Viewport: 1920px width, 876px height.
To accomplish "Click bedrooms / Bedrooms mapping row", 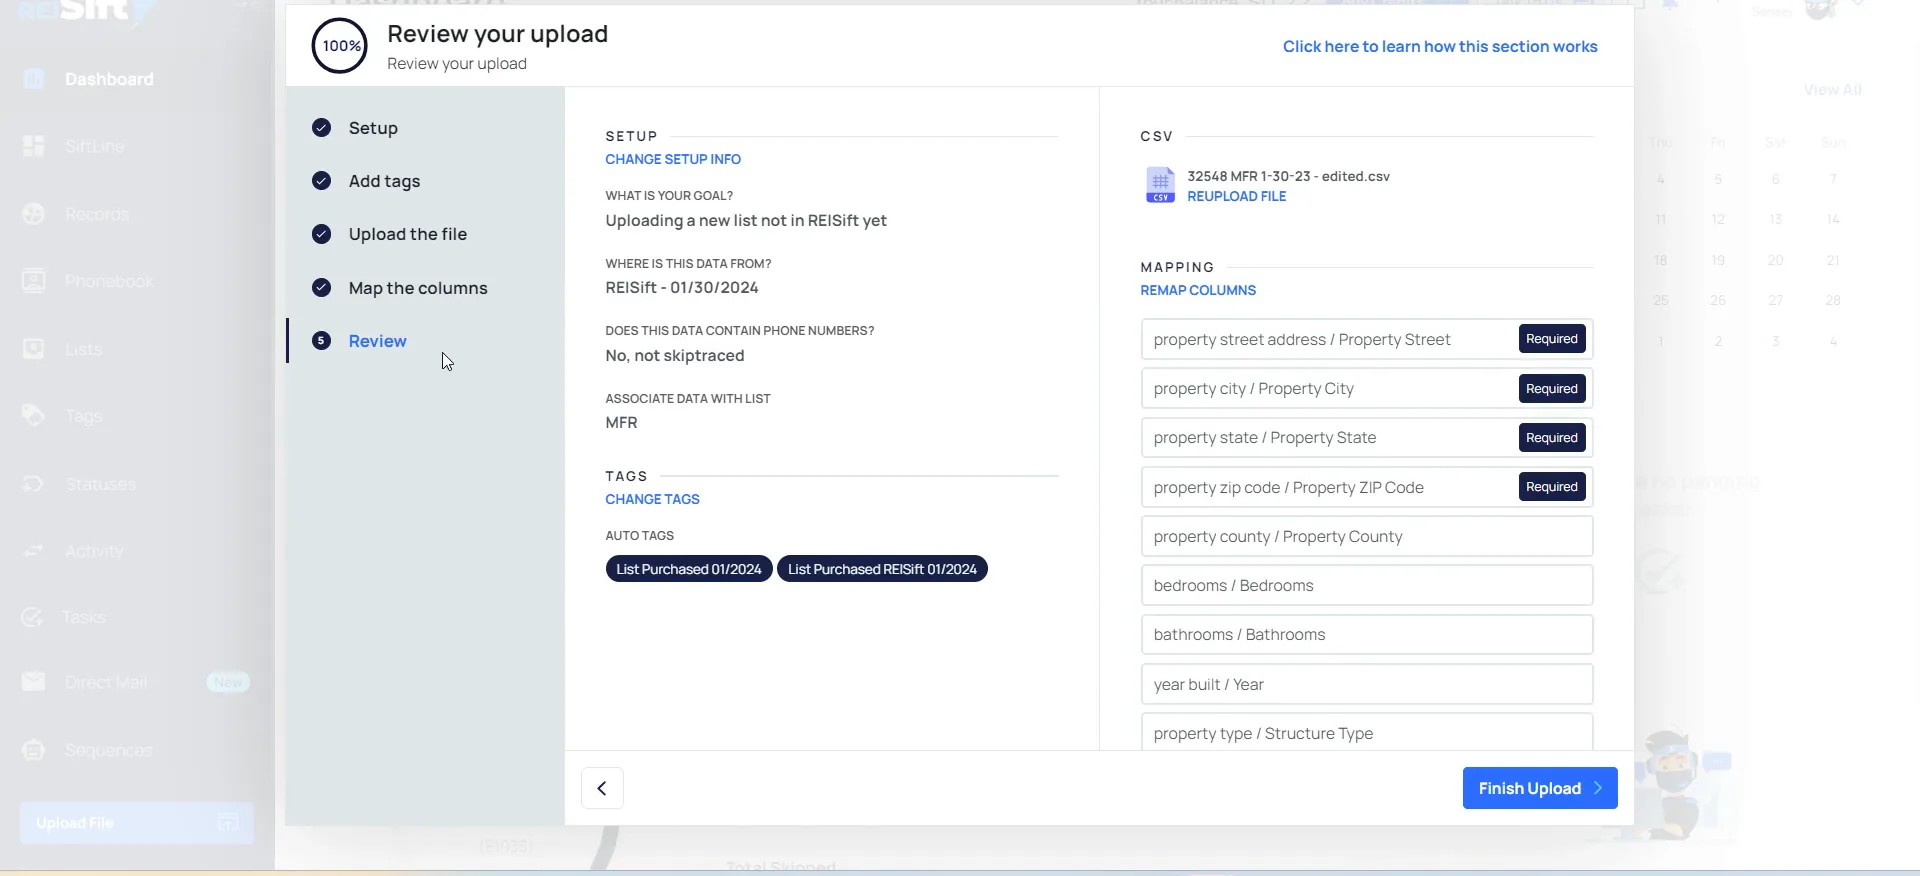I will (x=1367, y=585).
